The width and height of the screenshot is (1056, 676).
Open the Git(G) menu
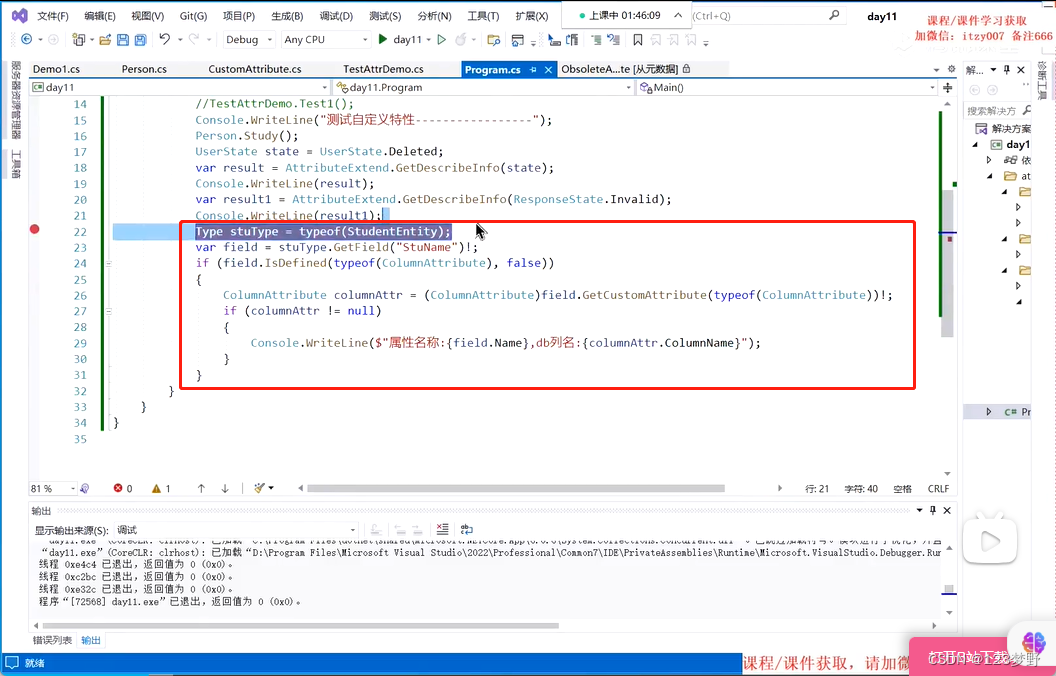[193, 15]
